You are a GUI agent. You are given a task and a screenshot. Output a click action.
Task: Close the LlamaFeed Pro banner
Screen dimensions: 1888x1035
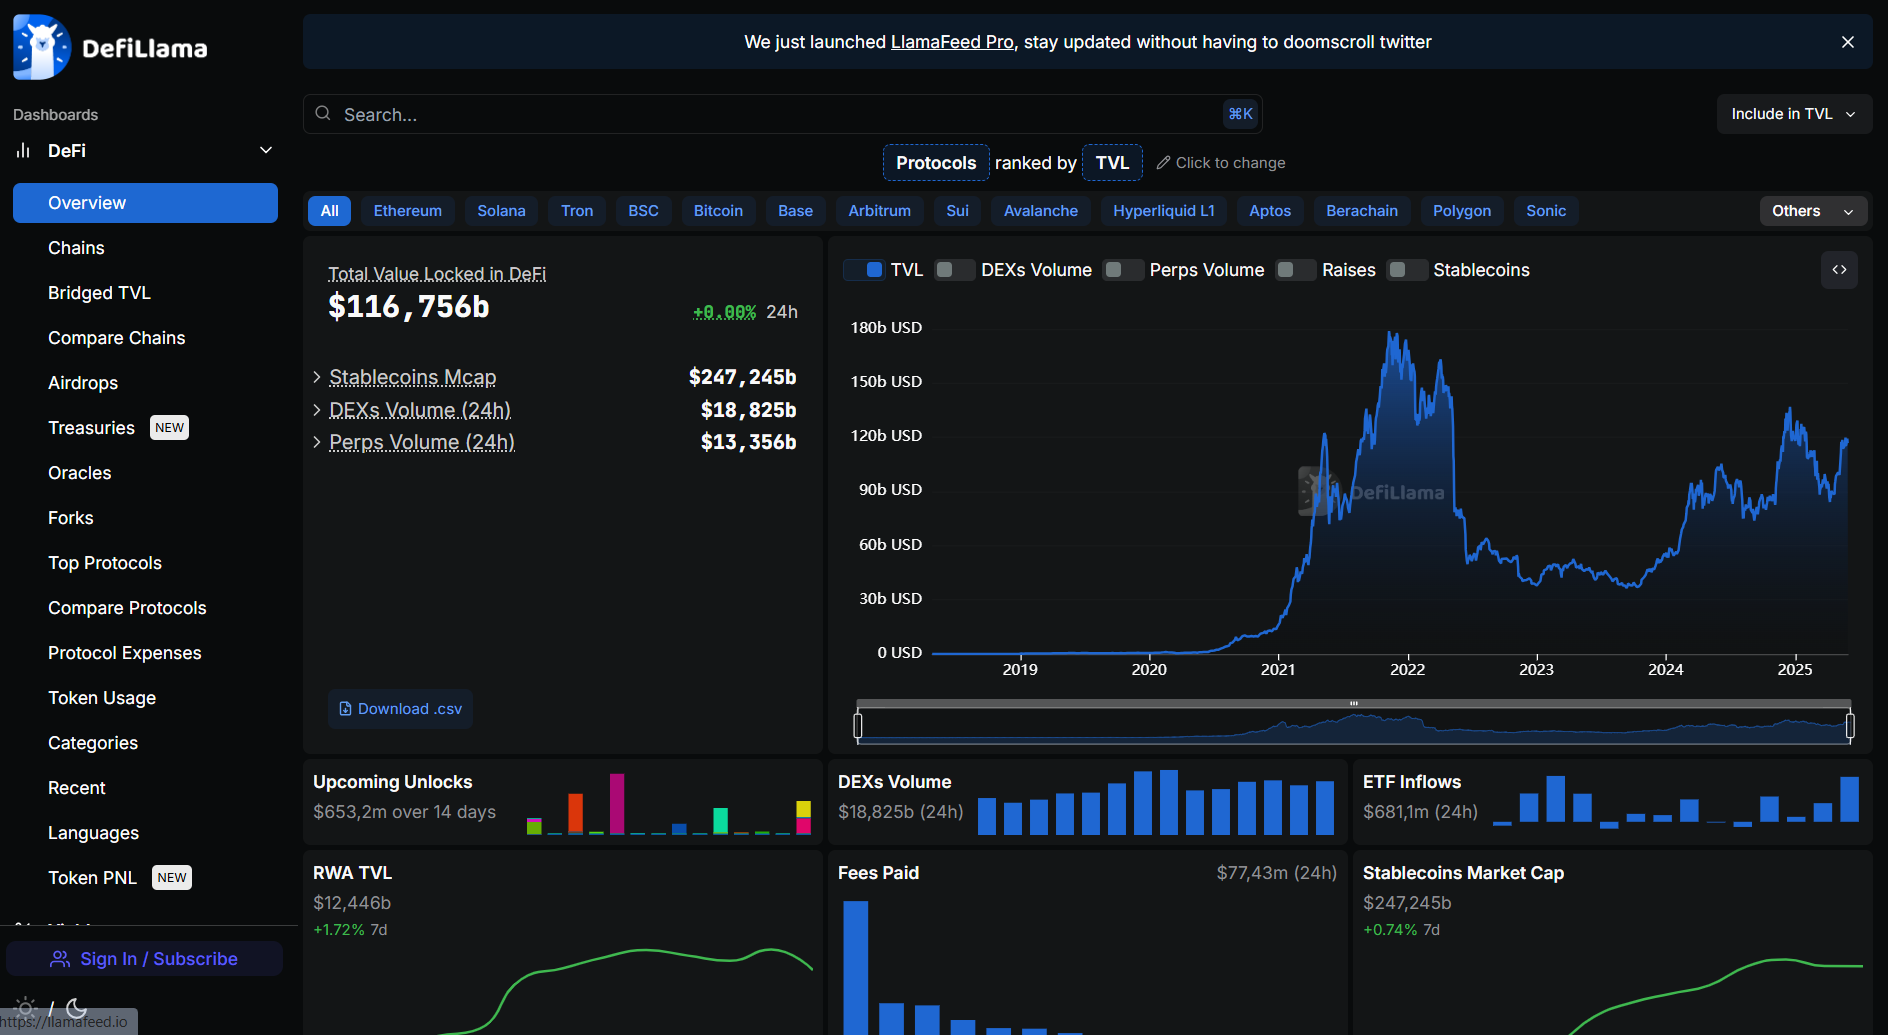1848,42
